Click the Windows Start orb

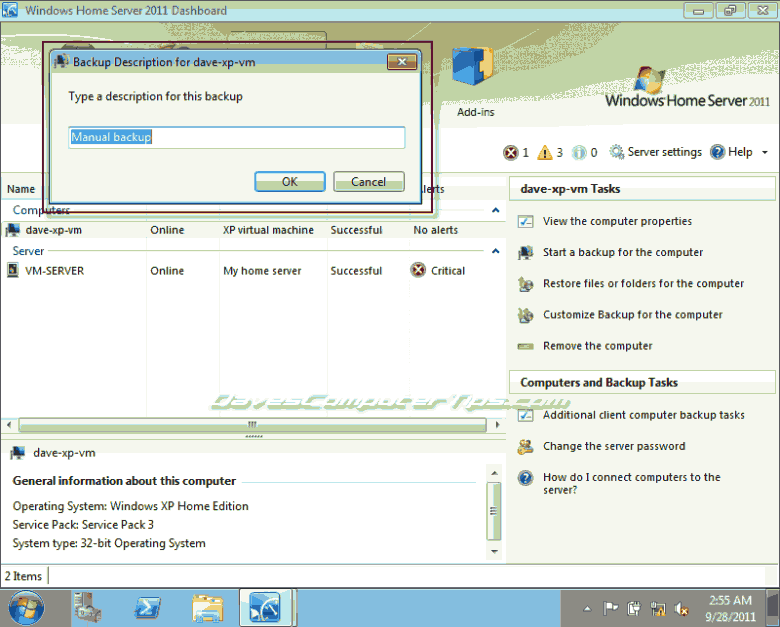click(26, 608)
